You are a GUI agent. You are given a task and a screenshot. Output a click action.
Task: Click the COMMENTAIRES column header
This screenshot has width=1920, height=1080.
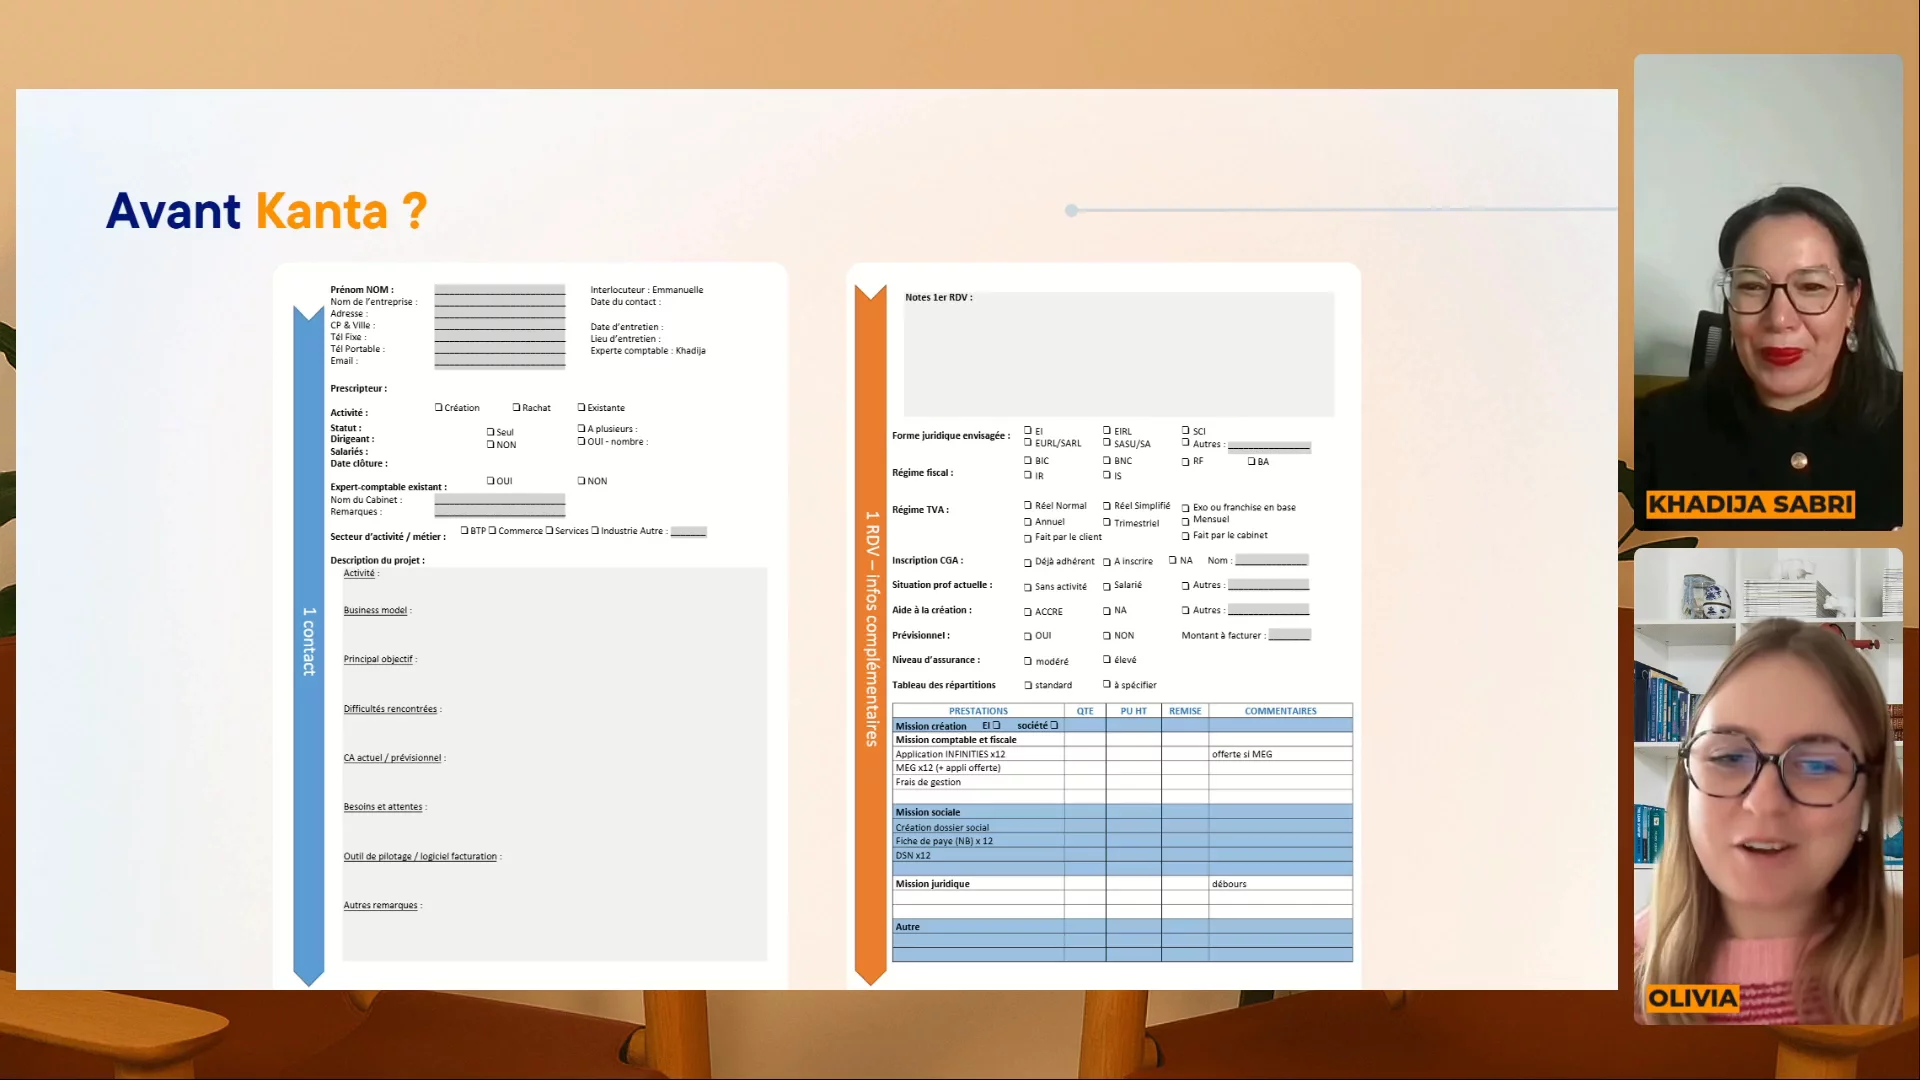click(1280, 711)
